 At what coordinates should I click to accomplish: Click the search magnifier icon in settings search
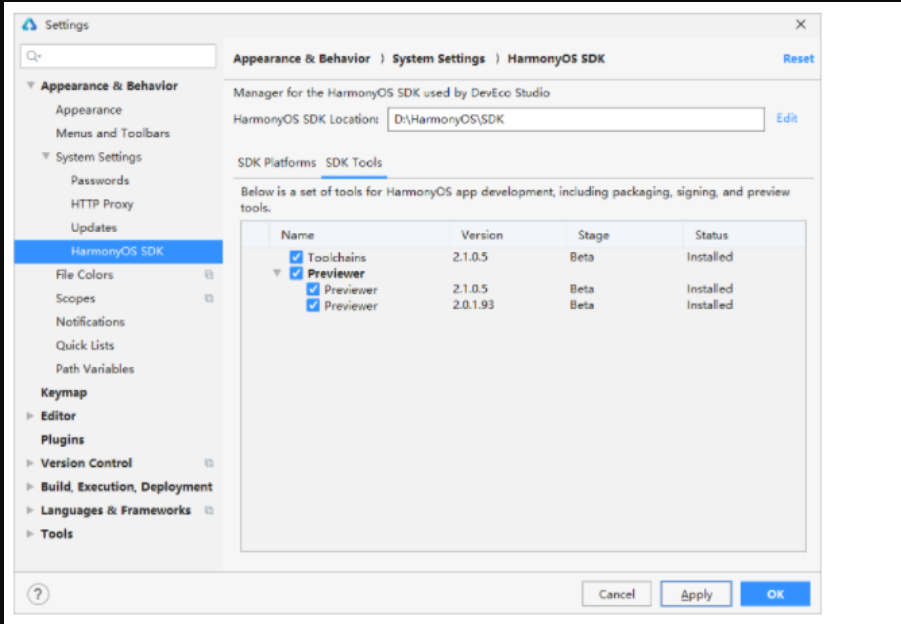click(33, 56)
